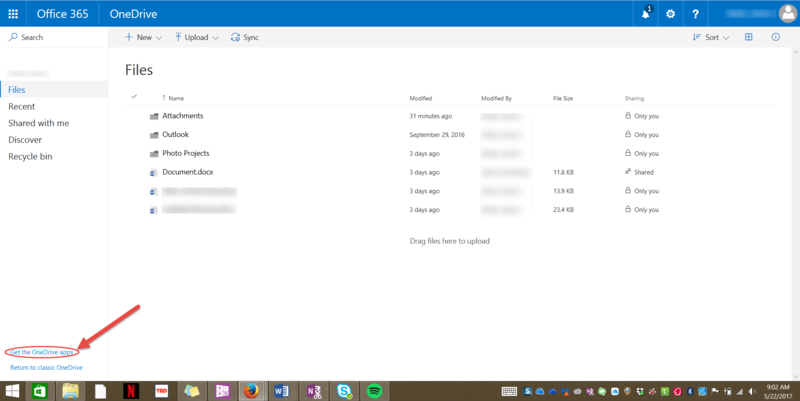Open the Photo Projects folder
The width and height of the screenshot is (800, 401).
(185, 153)
